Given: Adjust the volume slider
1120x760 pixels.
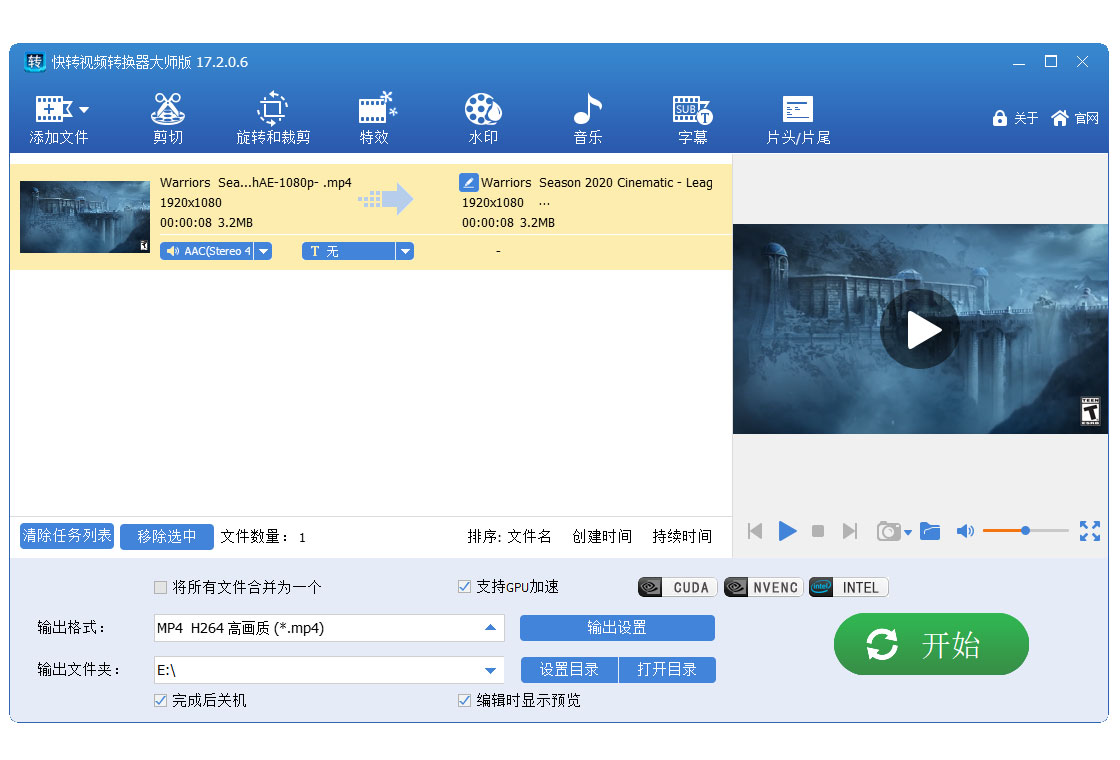Looking at the screenshot, I should 1025,531.
